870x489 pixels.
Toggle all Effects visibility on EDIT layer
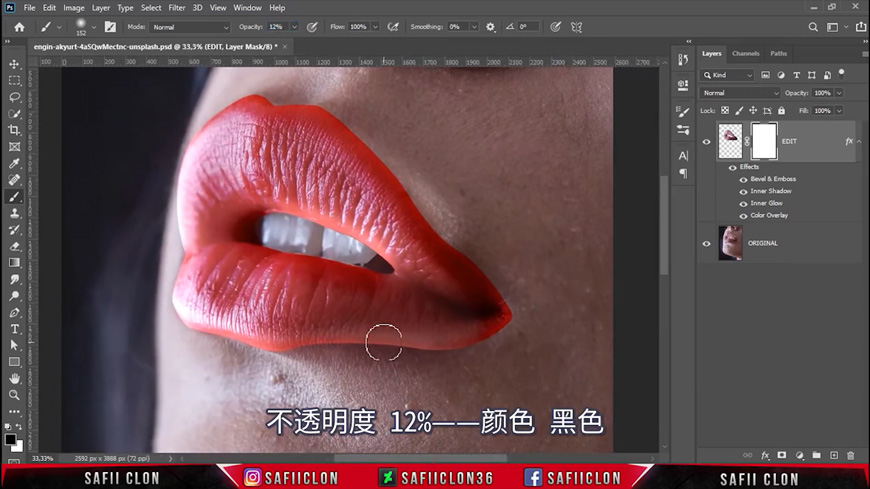[x=732, y=167]
